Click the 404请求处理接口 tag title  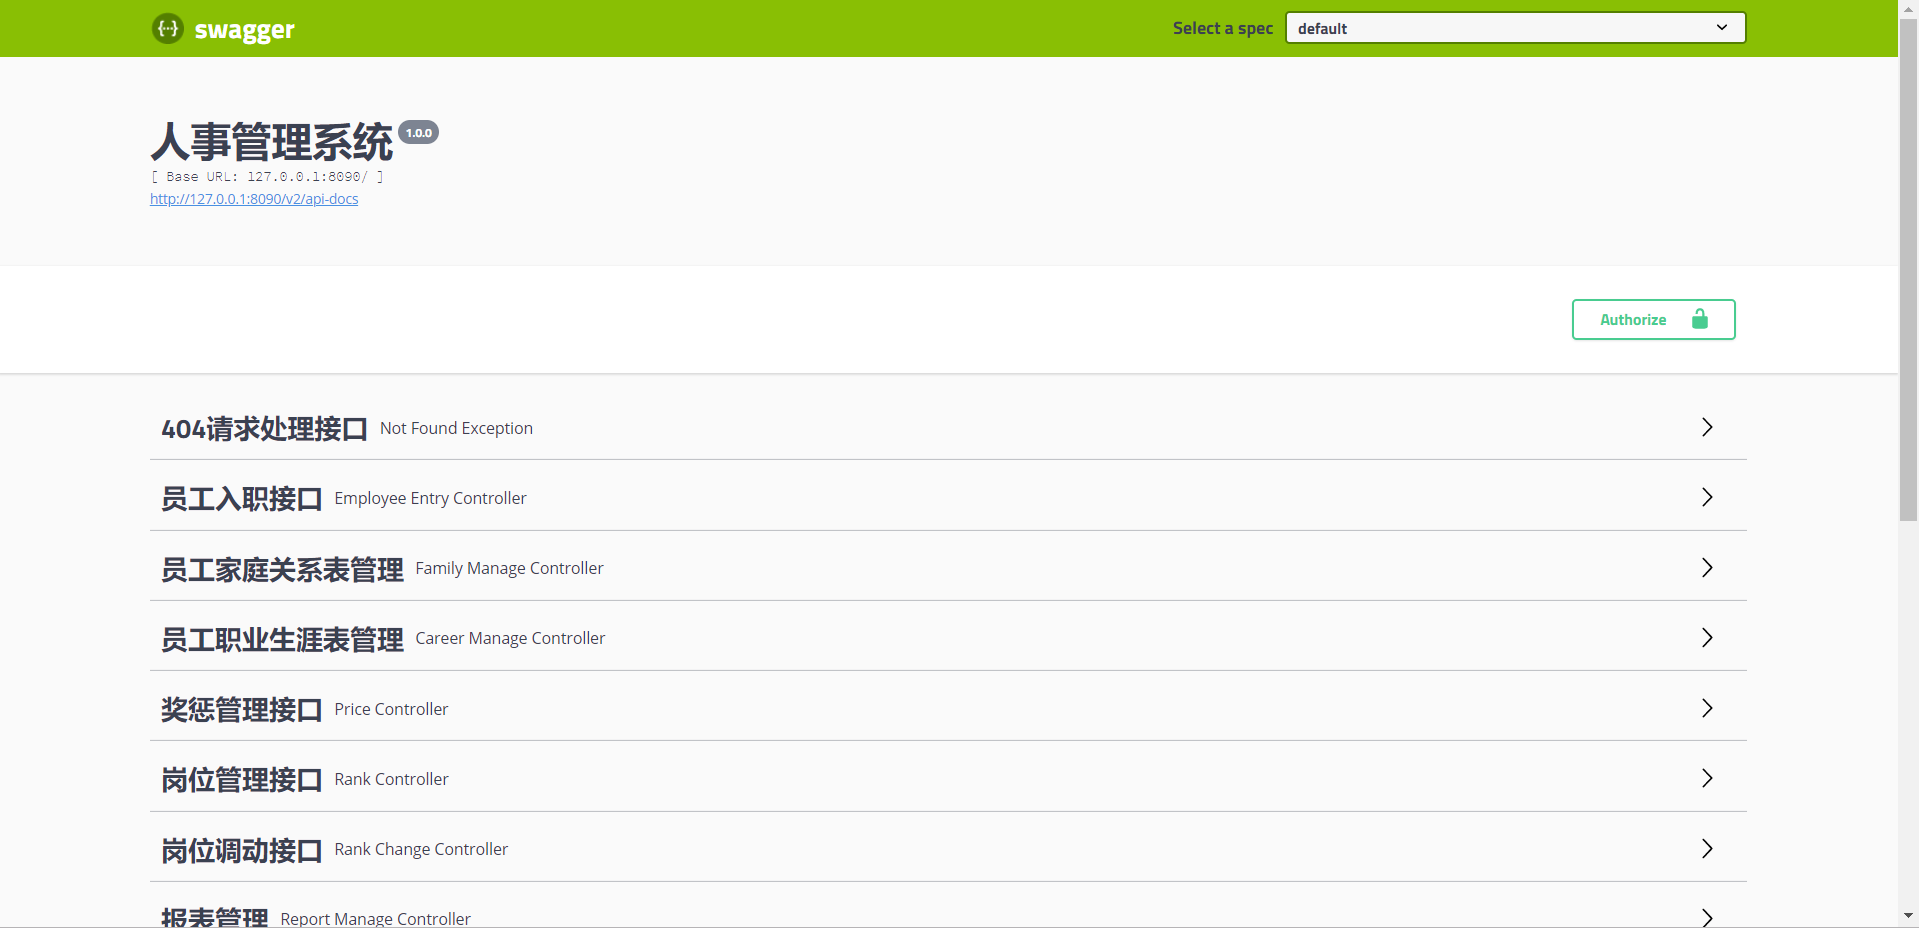[x=264, y=429]
